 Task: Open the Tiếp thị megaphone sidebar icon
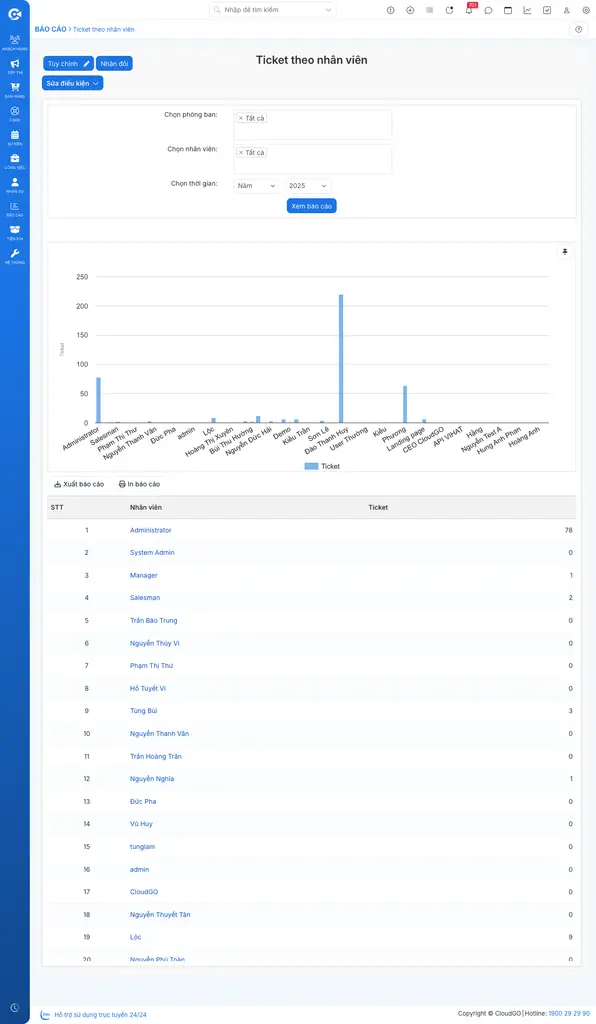pos(14,67)
